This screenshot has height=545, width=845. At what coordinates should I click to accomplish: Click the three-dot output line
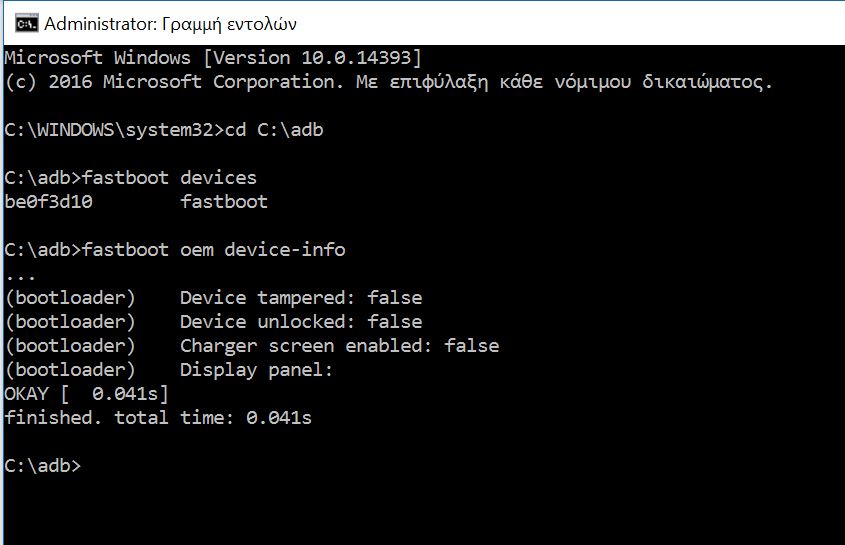[x=20, y=273]
